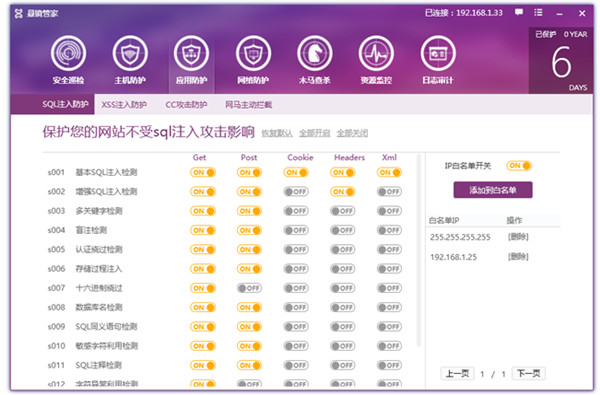
Task: Enable s002 Cookie switch
Action: [x=296, y=192]
